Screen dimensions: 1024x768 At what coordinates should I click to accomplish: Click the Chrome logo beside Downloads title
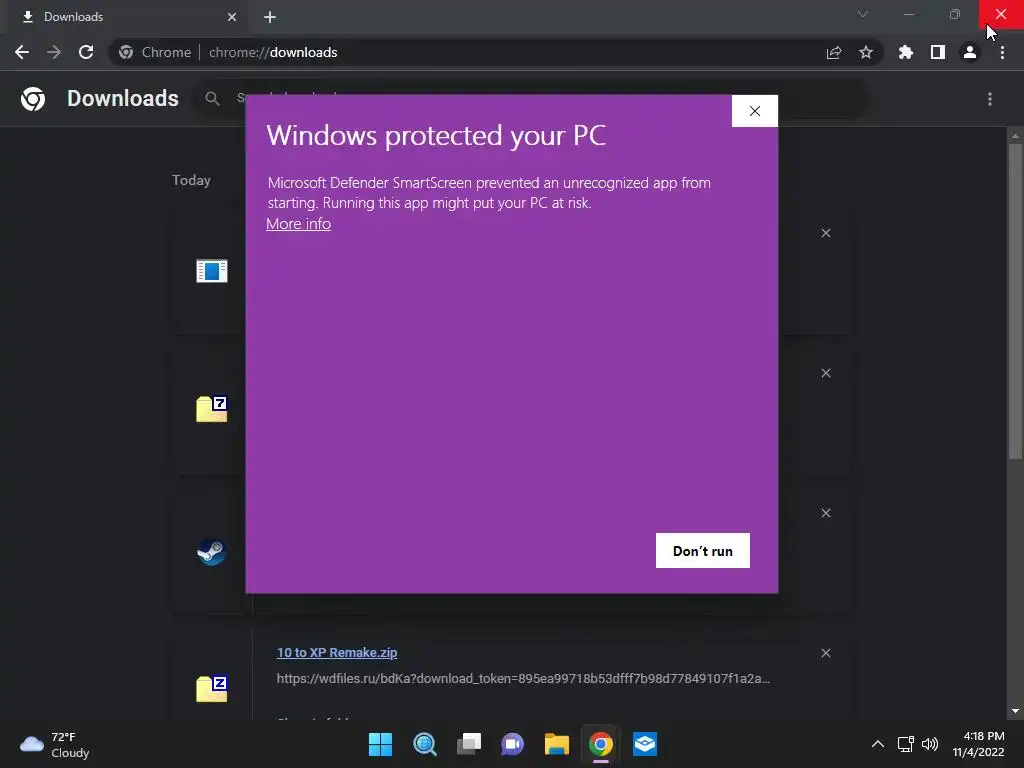[x=33, y=99]
